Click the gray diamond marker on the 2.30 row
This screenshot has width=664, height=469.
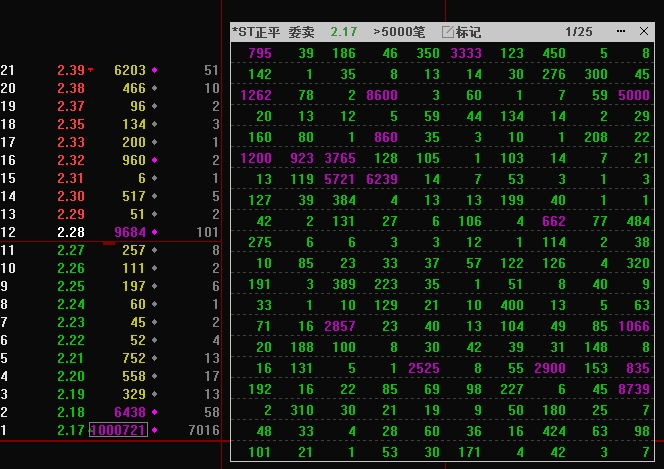coord(155,196)
